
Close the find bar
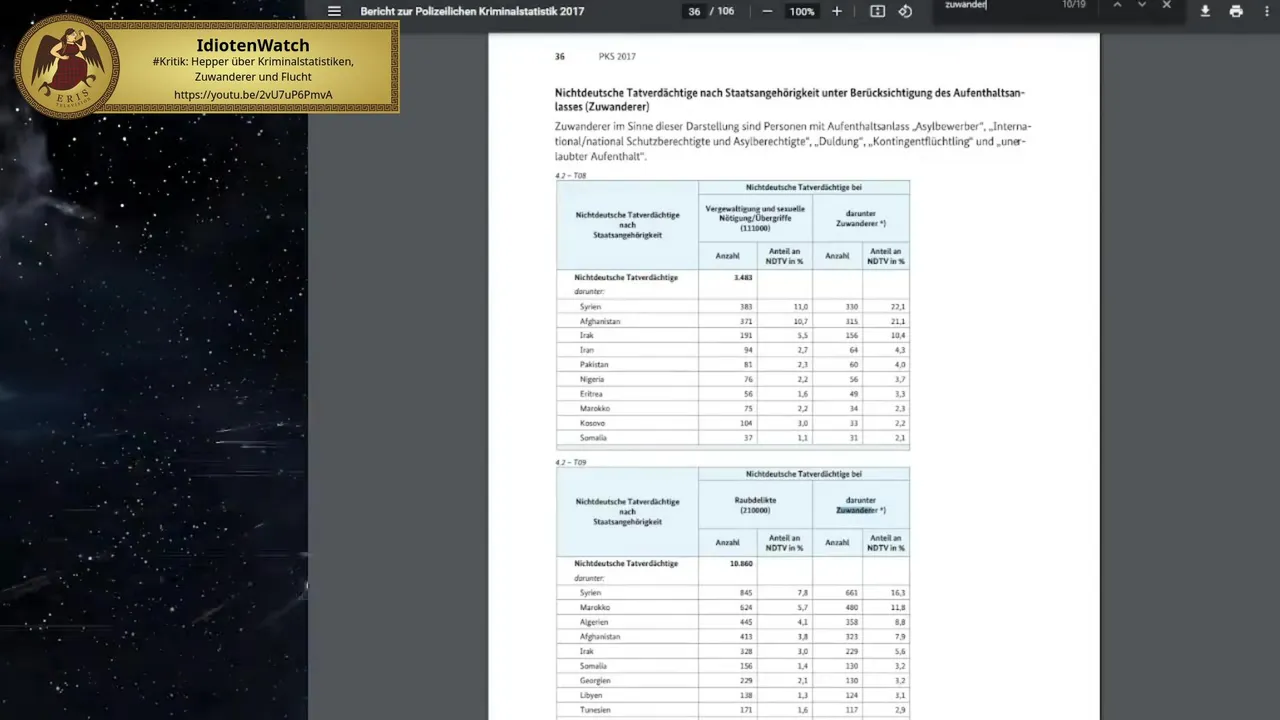(x=1166, y=5)
